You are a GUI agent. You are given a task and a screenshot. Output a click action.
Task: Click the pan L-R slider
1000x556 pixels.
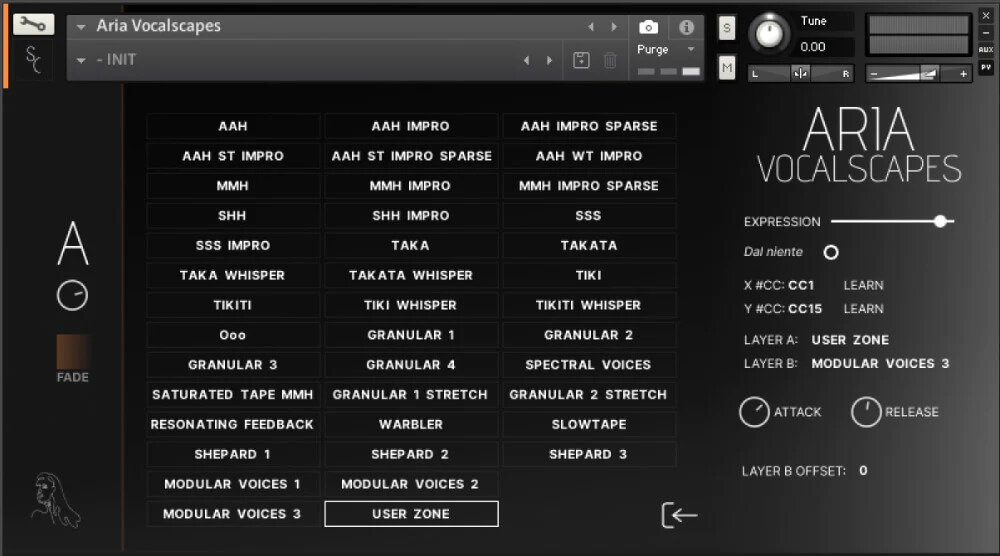[800, 73]
